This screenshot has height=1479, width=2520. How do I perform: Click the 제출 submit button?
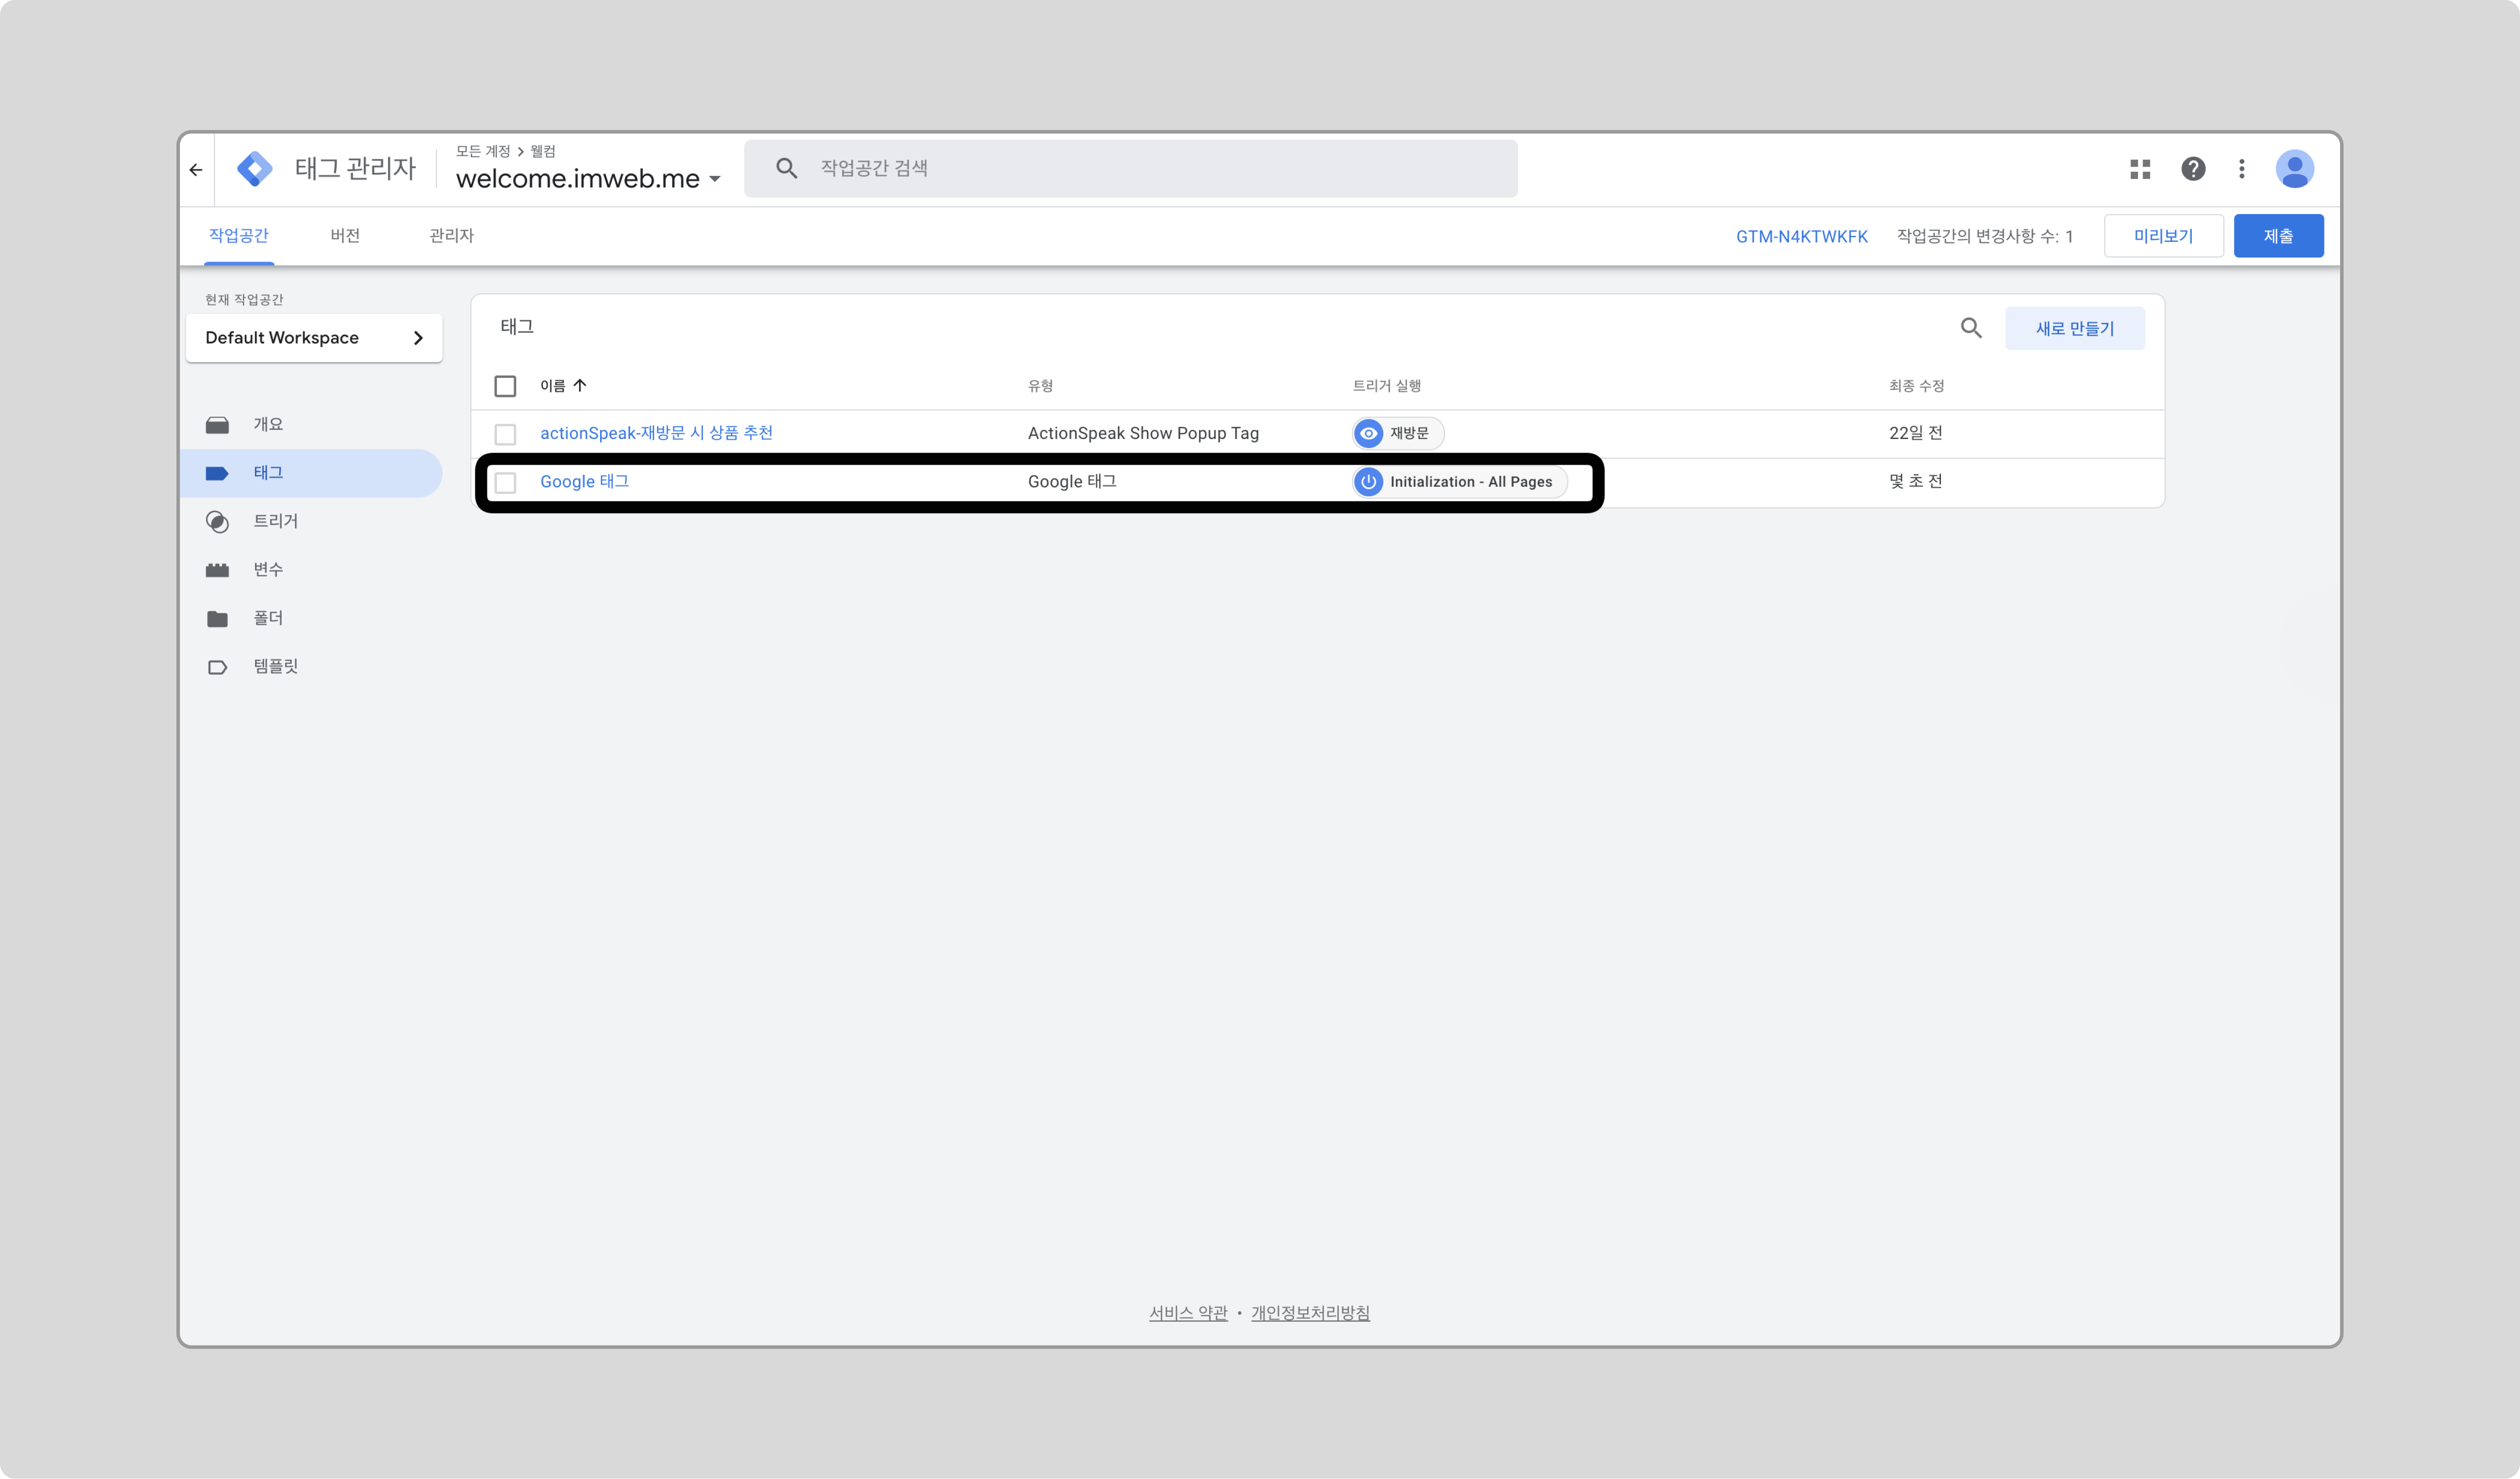2278,236
